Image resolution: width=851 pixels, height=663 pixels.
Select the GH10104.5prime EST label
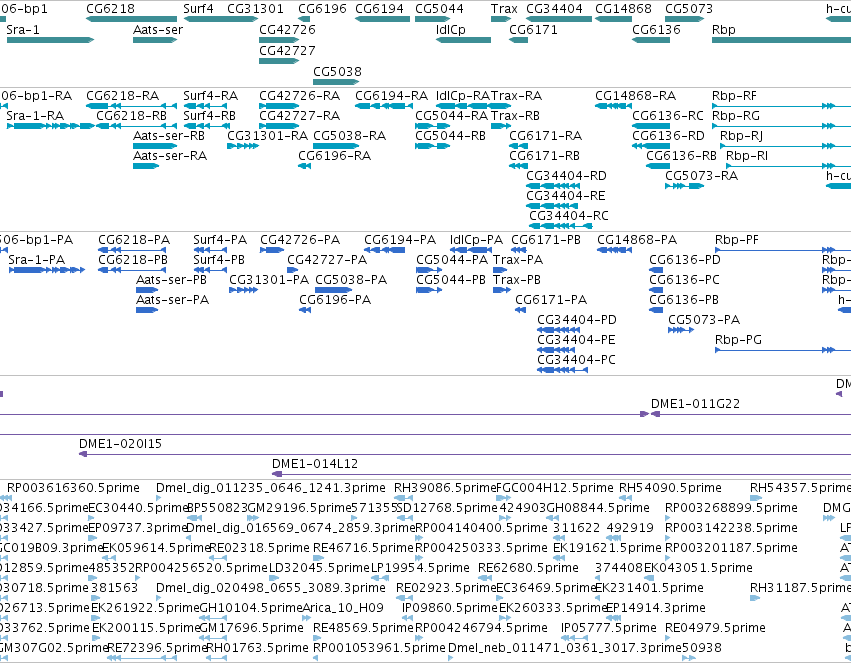251,608
